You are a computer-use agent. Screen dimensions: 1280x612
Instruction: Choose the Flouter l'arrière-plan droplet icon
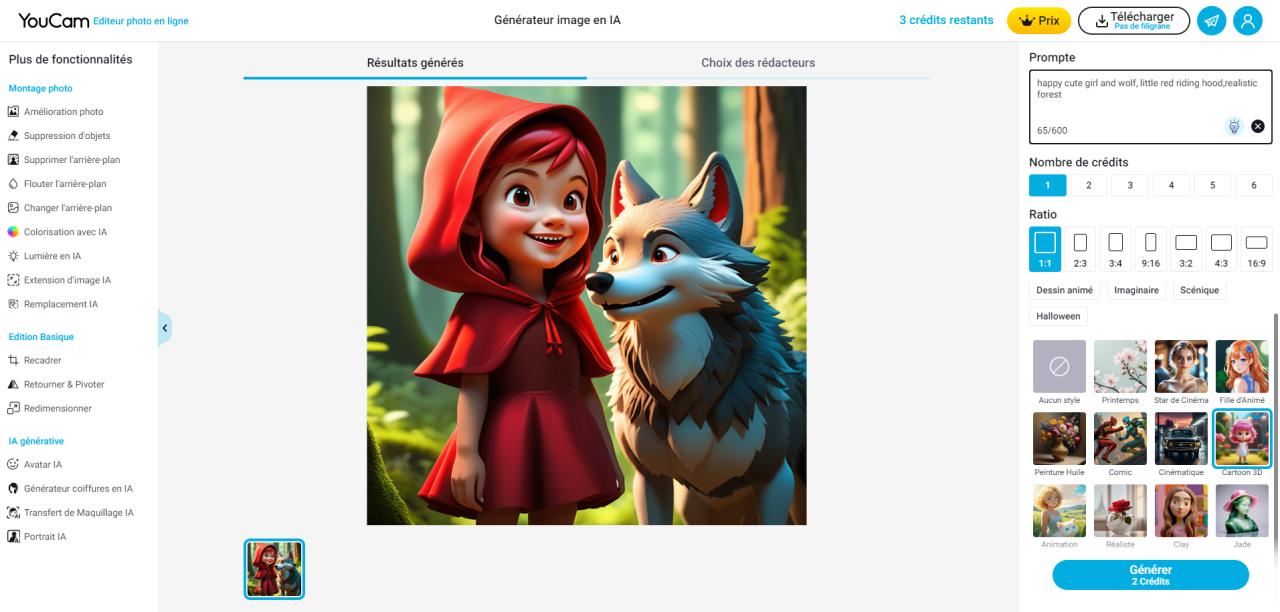pos(14,184)
